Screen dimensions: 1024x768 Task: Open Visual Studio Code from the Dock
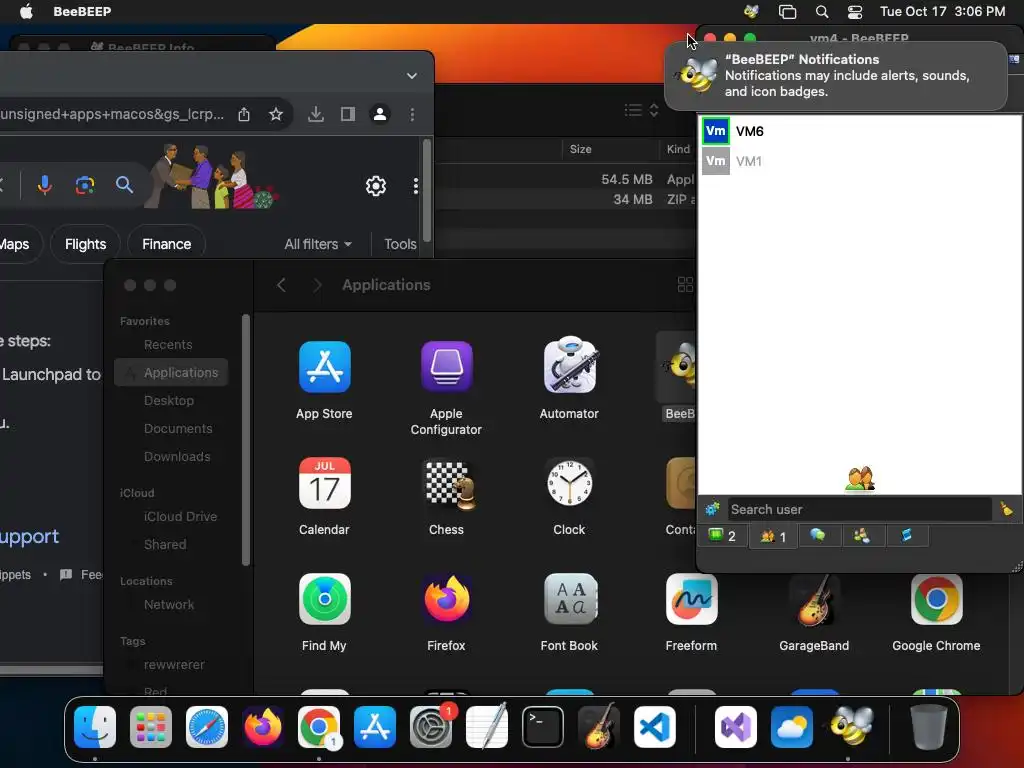click(x=655, y=726)
